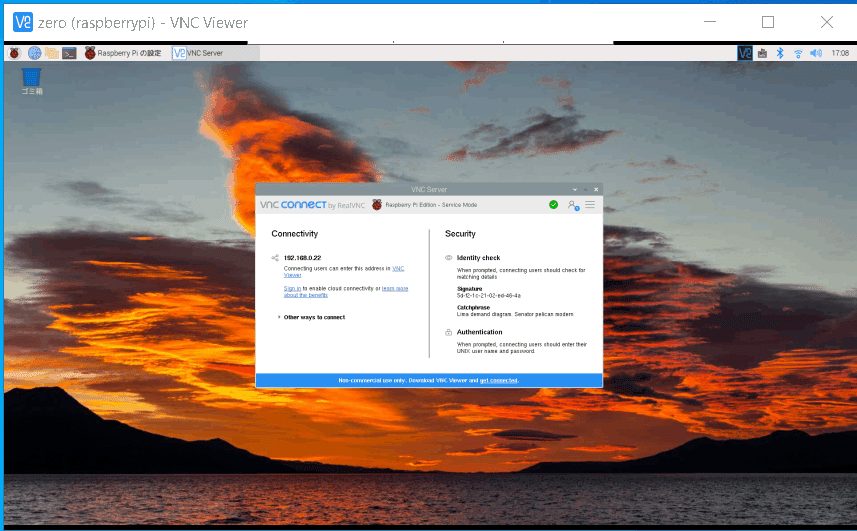The image size is (857, 531).
Task: Minimize the VNC Viewer window
Action: pos(710,22)
